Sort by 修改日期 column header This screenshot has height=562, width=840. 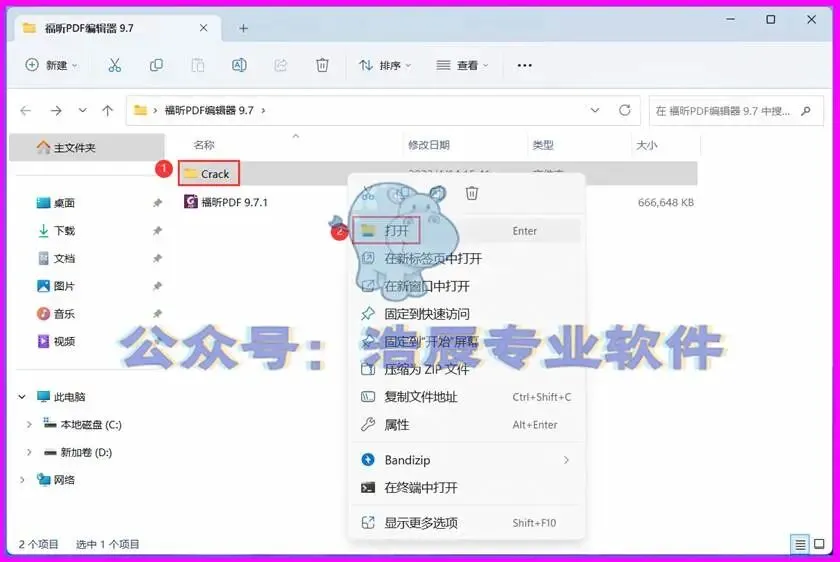(x=429, y=145)
